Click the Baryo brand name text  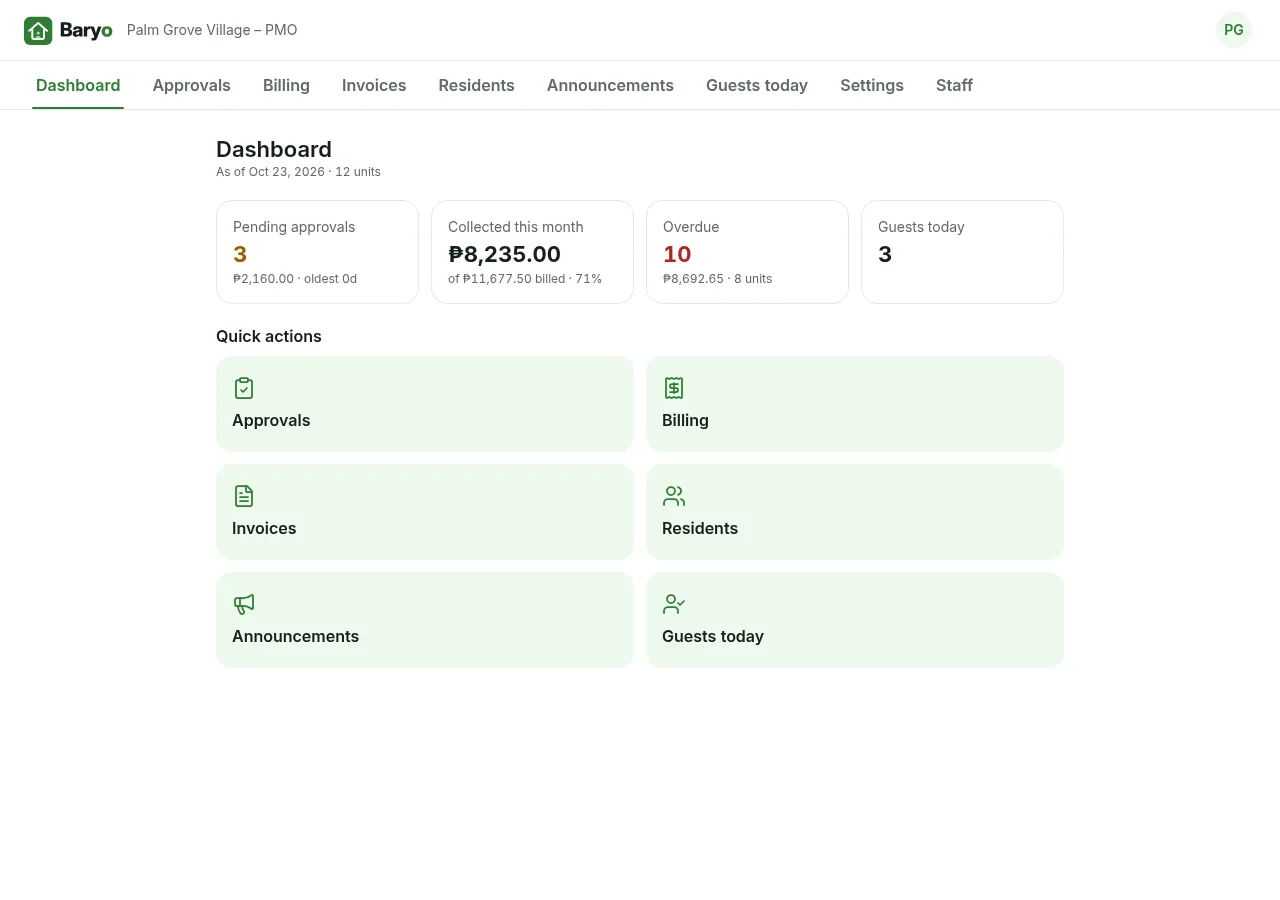(86, 30)
